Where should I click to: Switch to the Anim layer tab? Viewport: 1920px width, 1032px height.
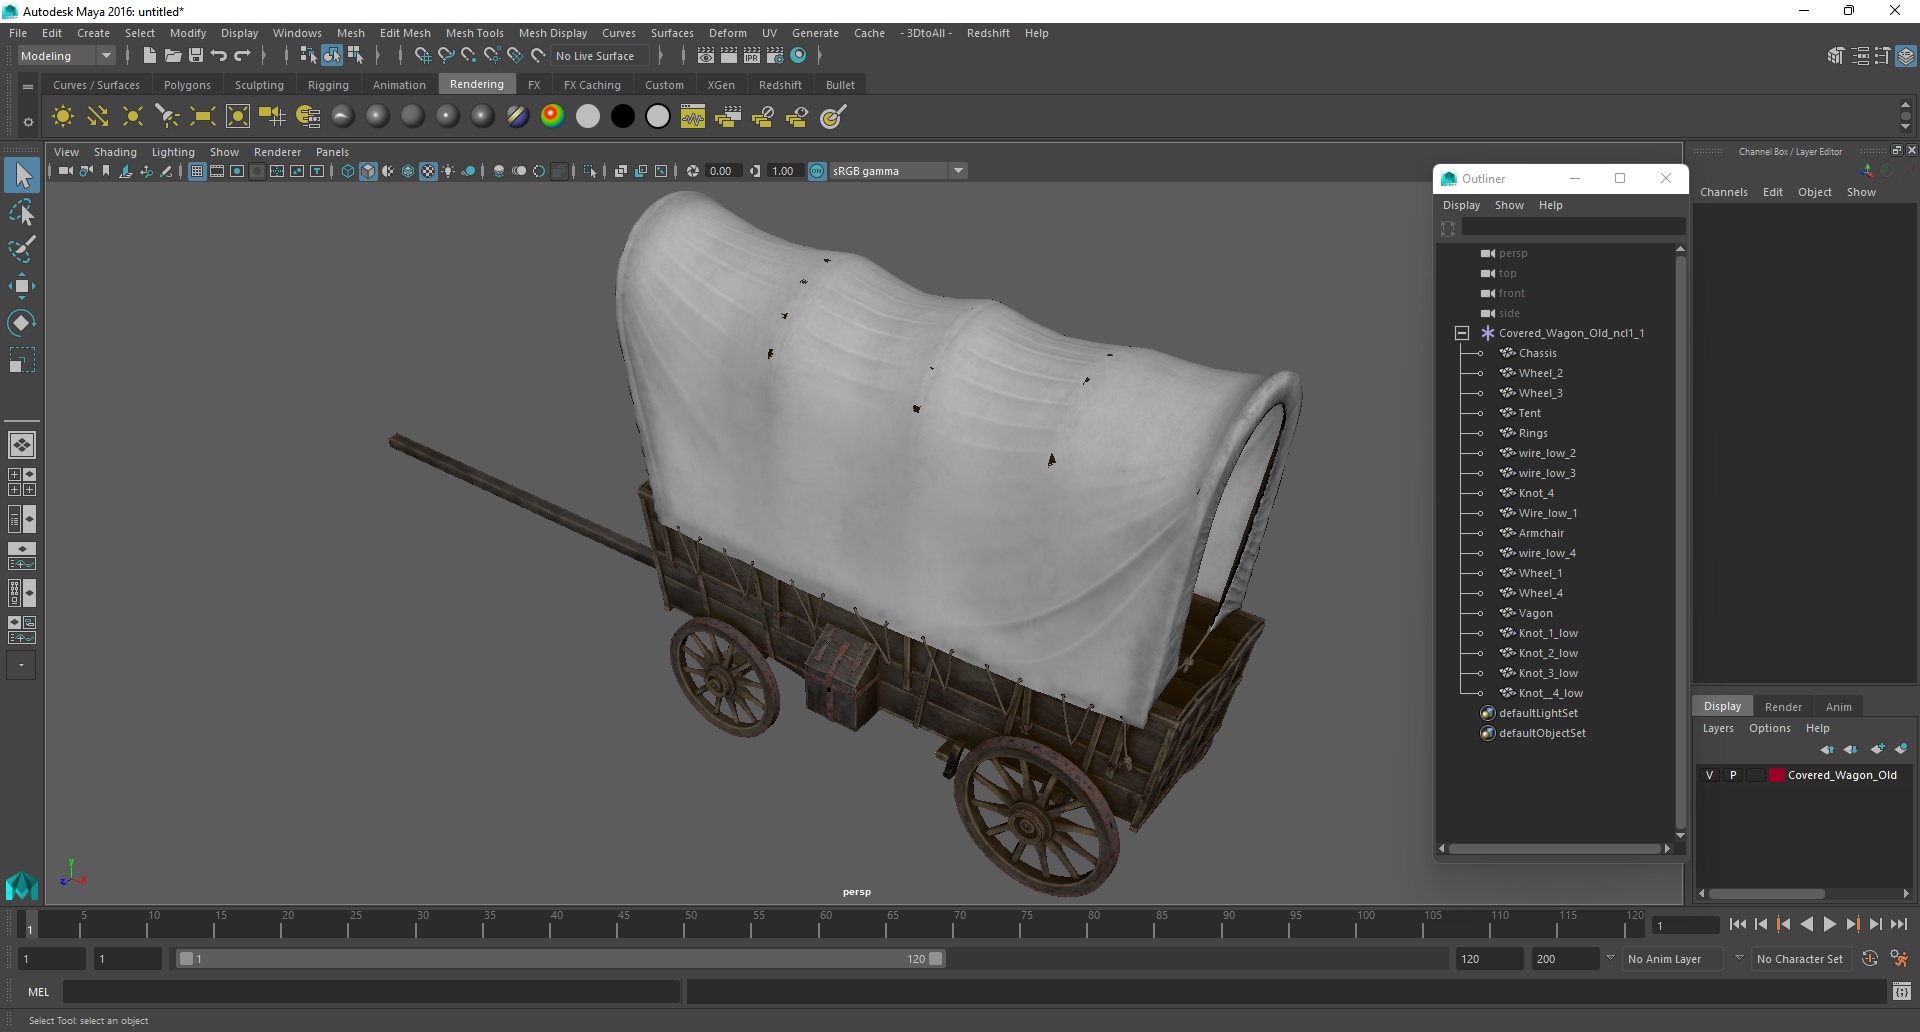click(1838, 706)
